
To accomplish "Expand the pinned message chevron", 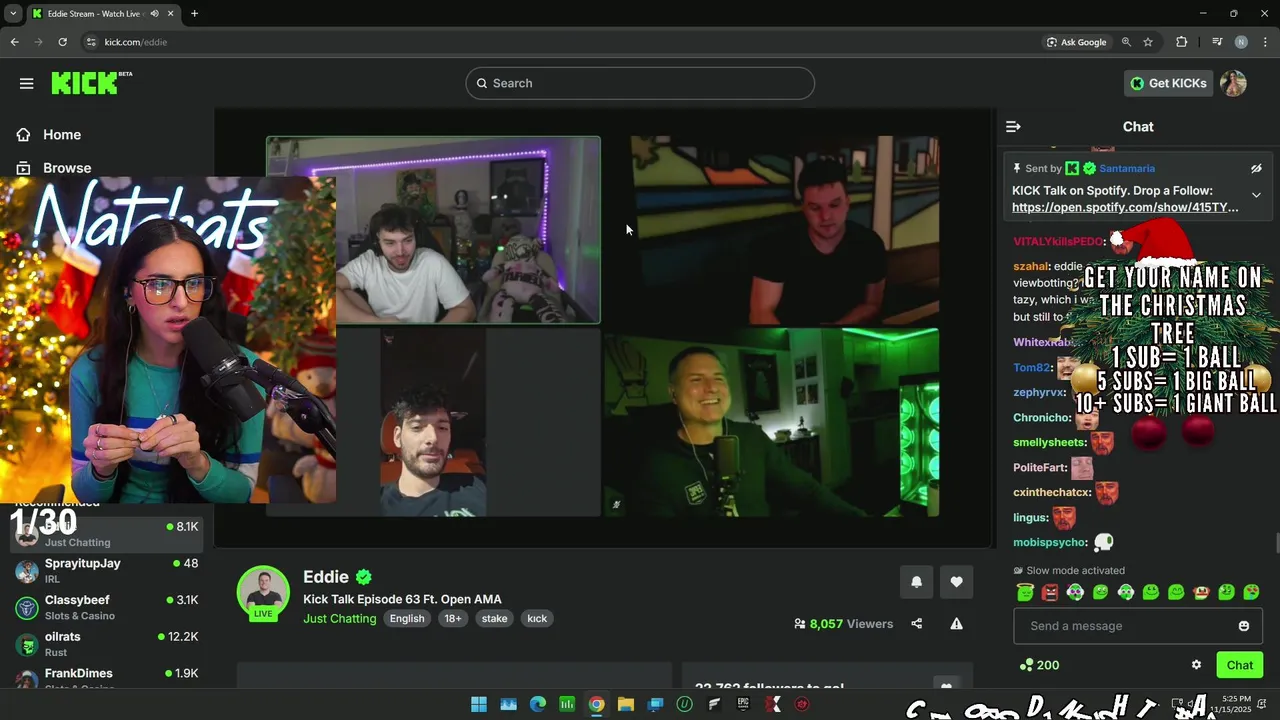I will pos(1256,195).
